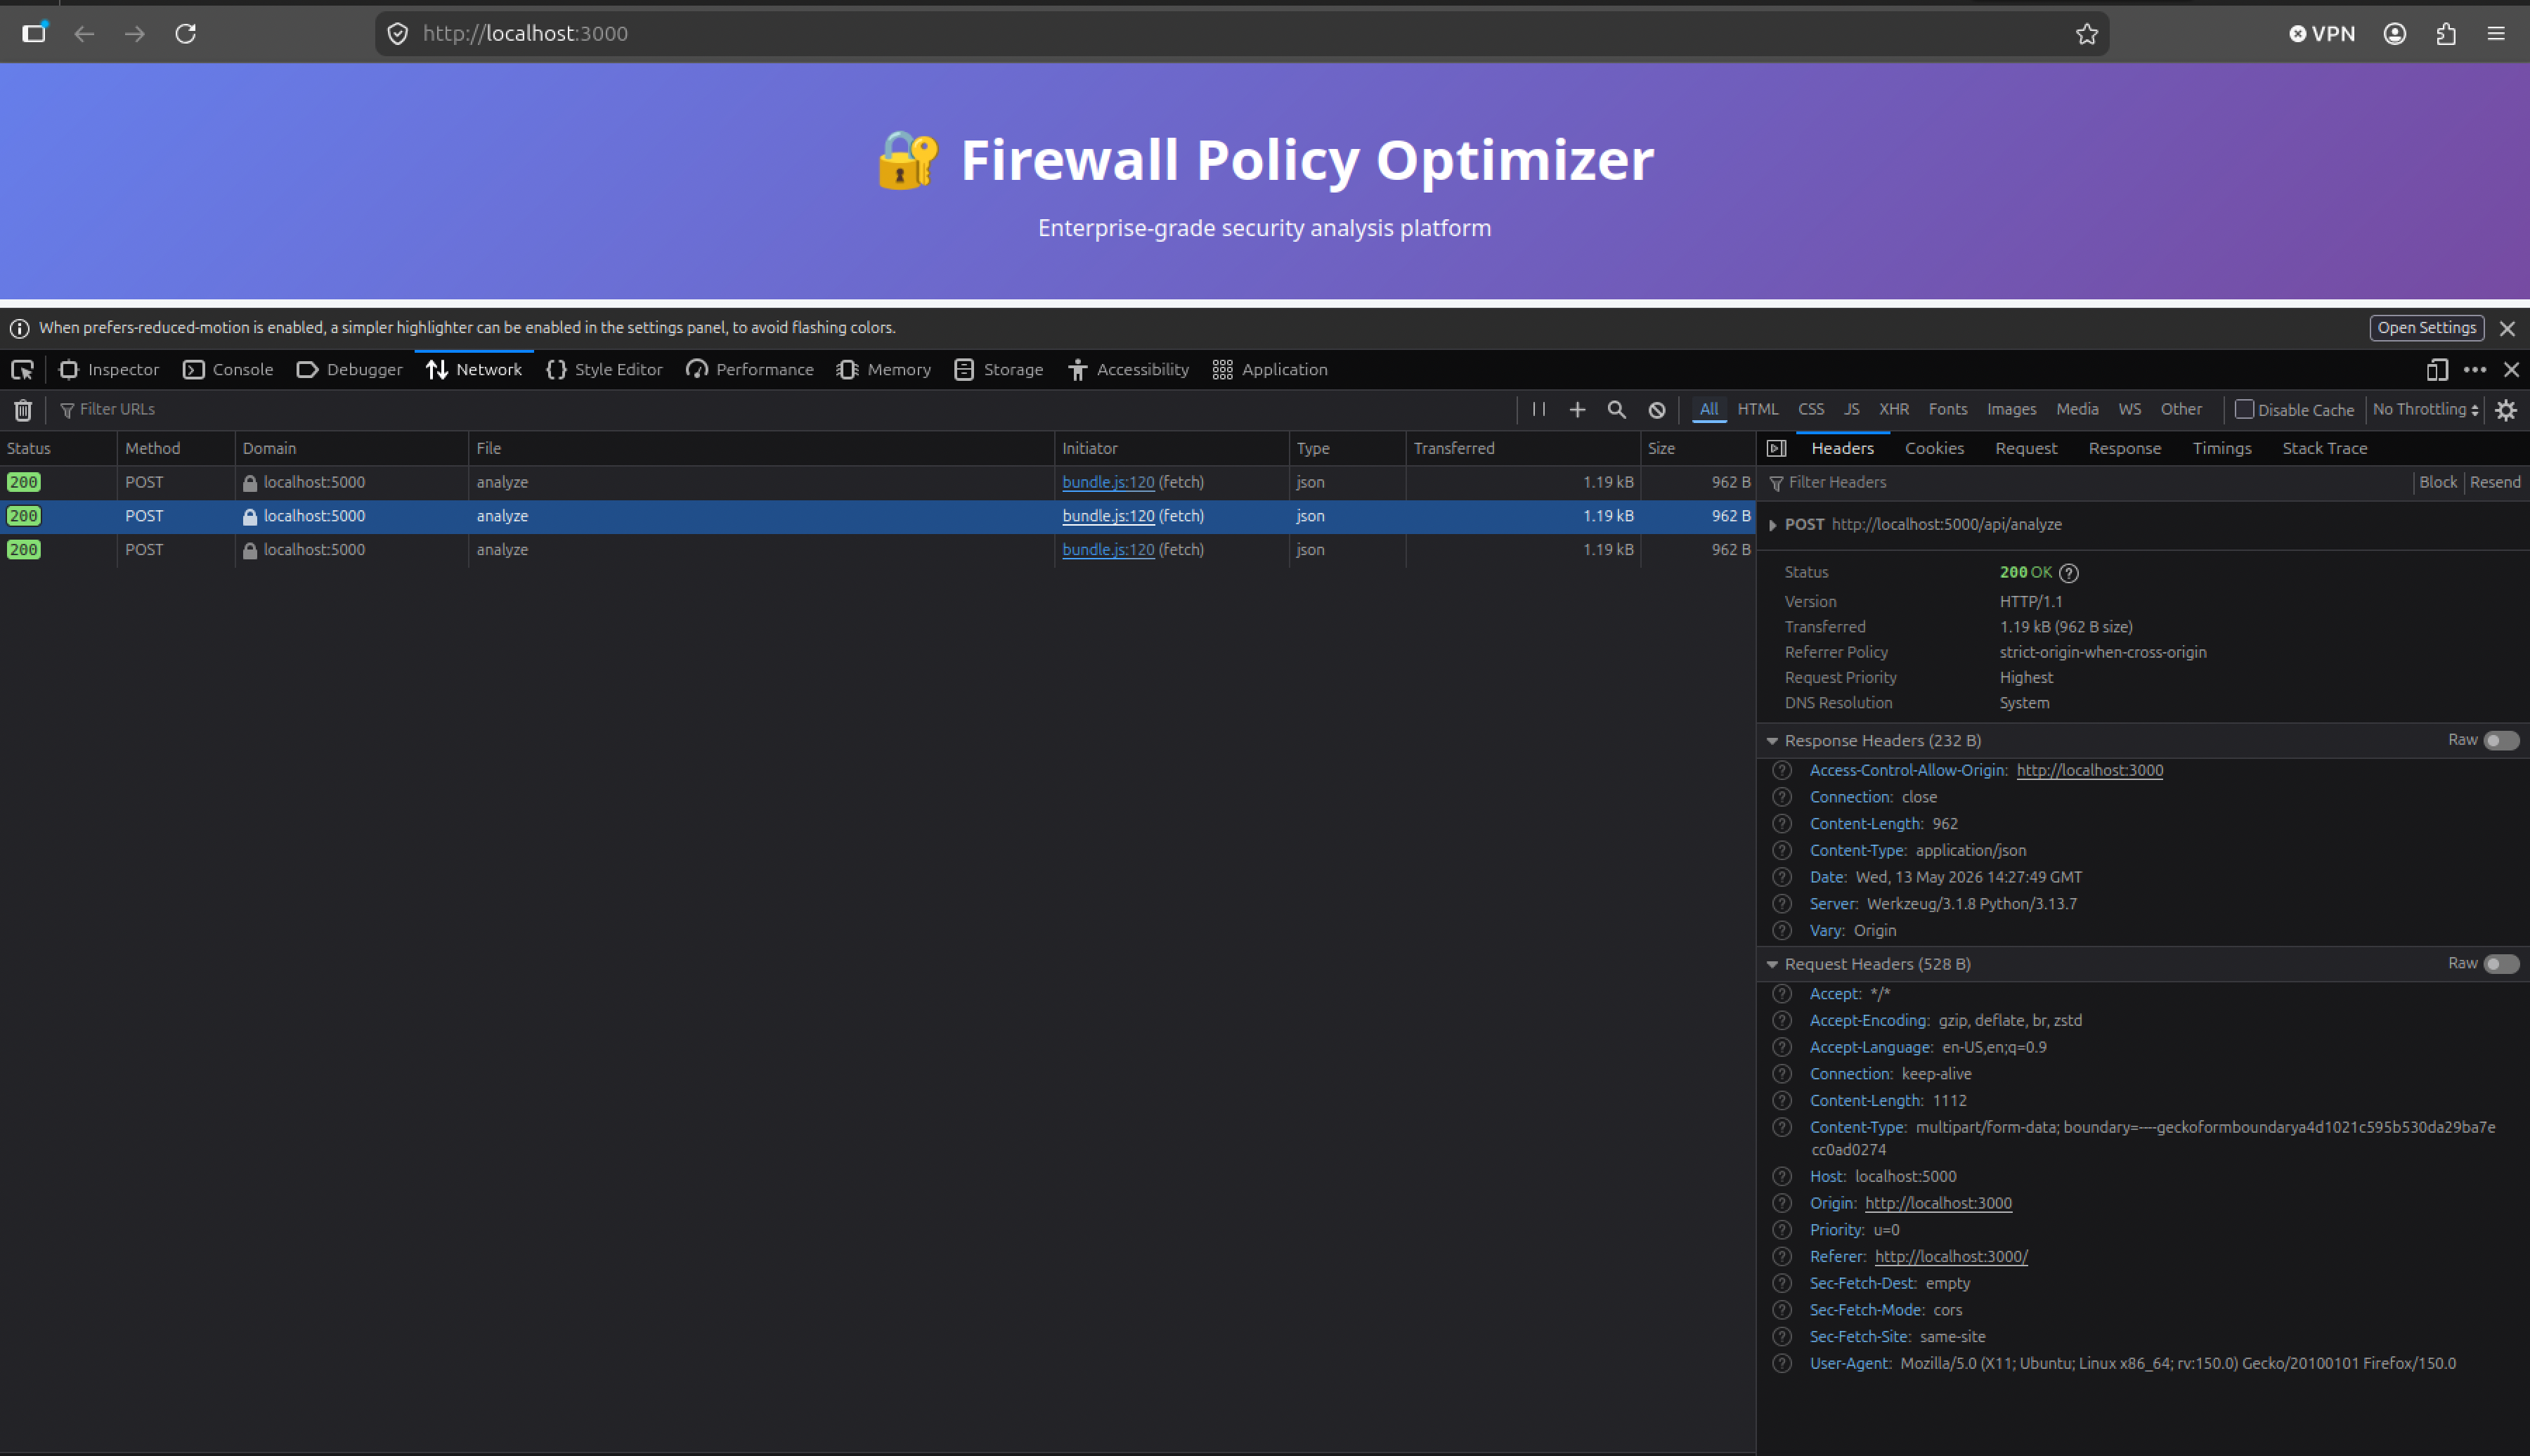Open network settings gear icon

(x=2506, y=410)
